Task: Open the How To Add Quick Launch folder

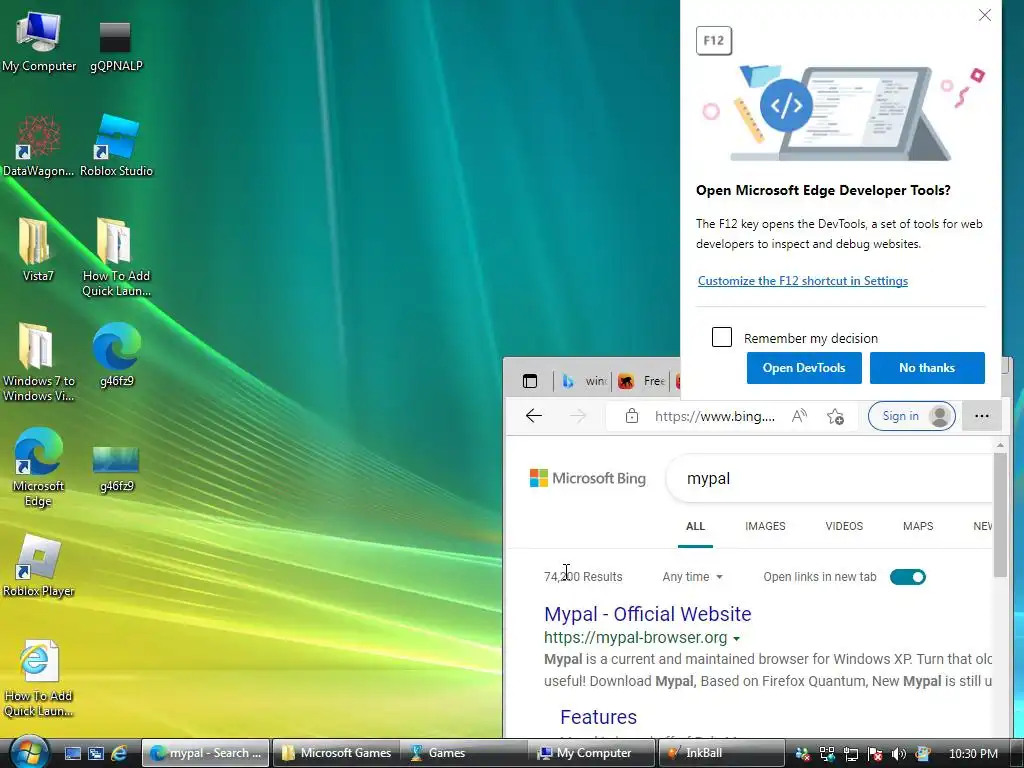Action: click(x=116, y=257)
